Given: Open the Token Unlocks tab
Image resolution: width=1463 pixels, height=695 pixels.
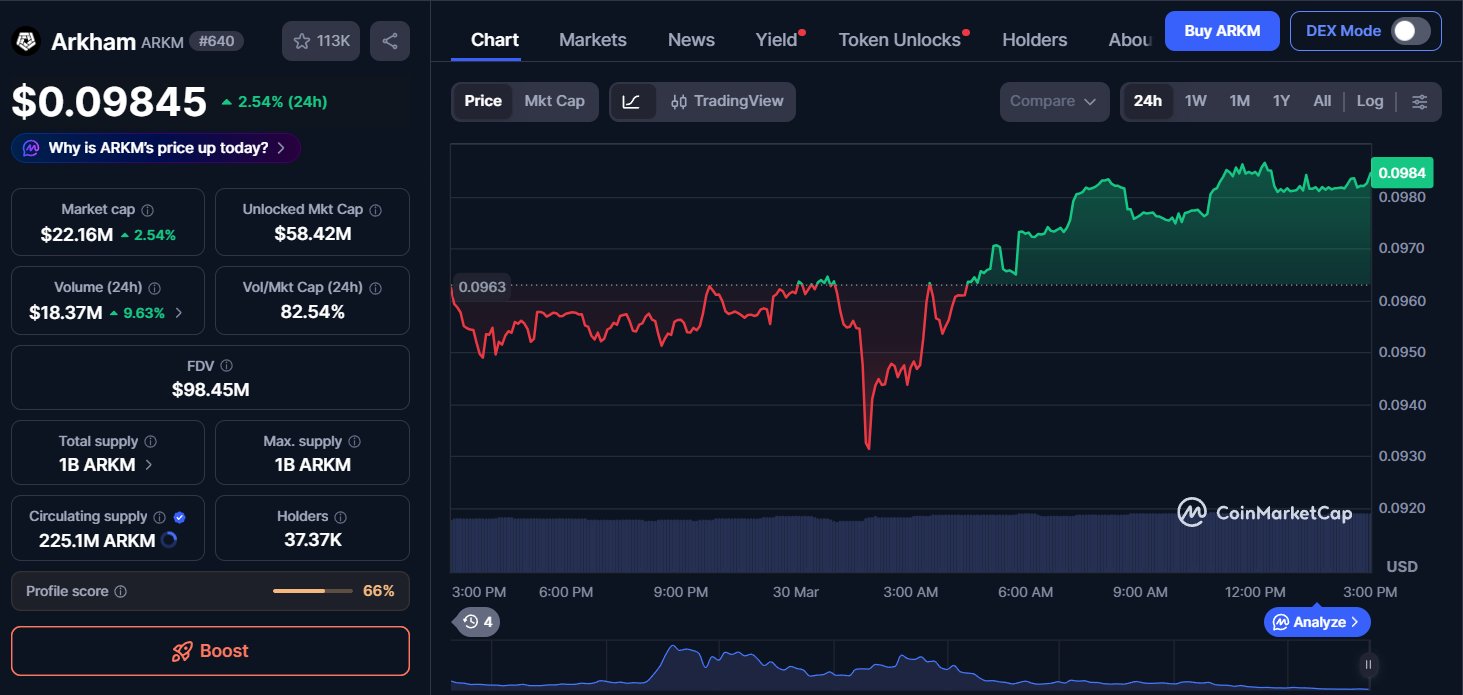Looking at the screenshot, I should [x=899, y=40].
